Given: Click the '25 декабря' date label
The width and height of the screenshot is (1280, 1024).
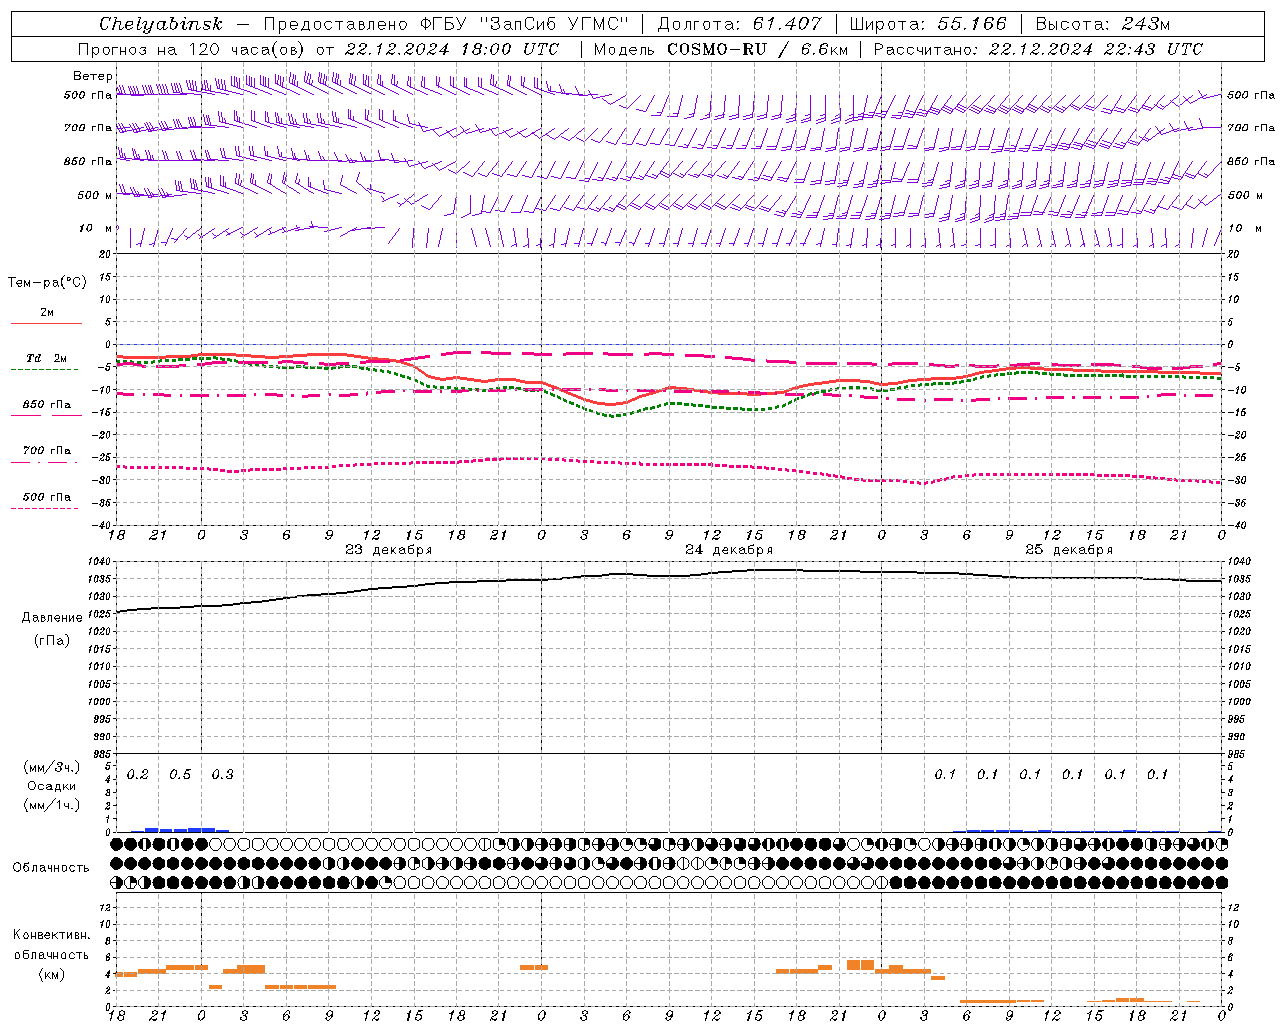Looking at the screenshot, I should (1069, 550).
